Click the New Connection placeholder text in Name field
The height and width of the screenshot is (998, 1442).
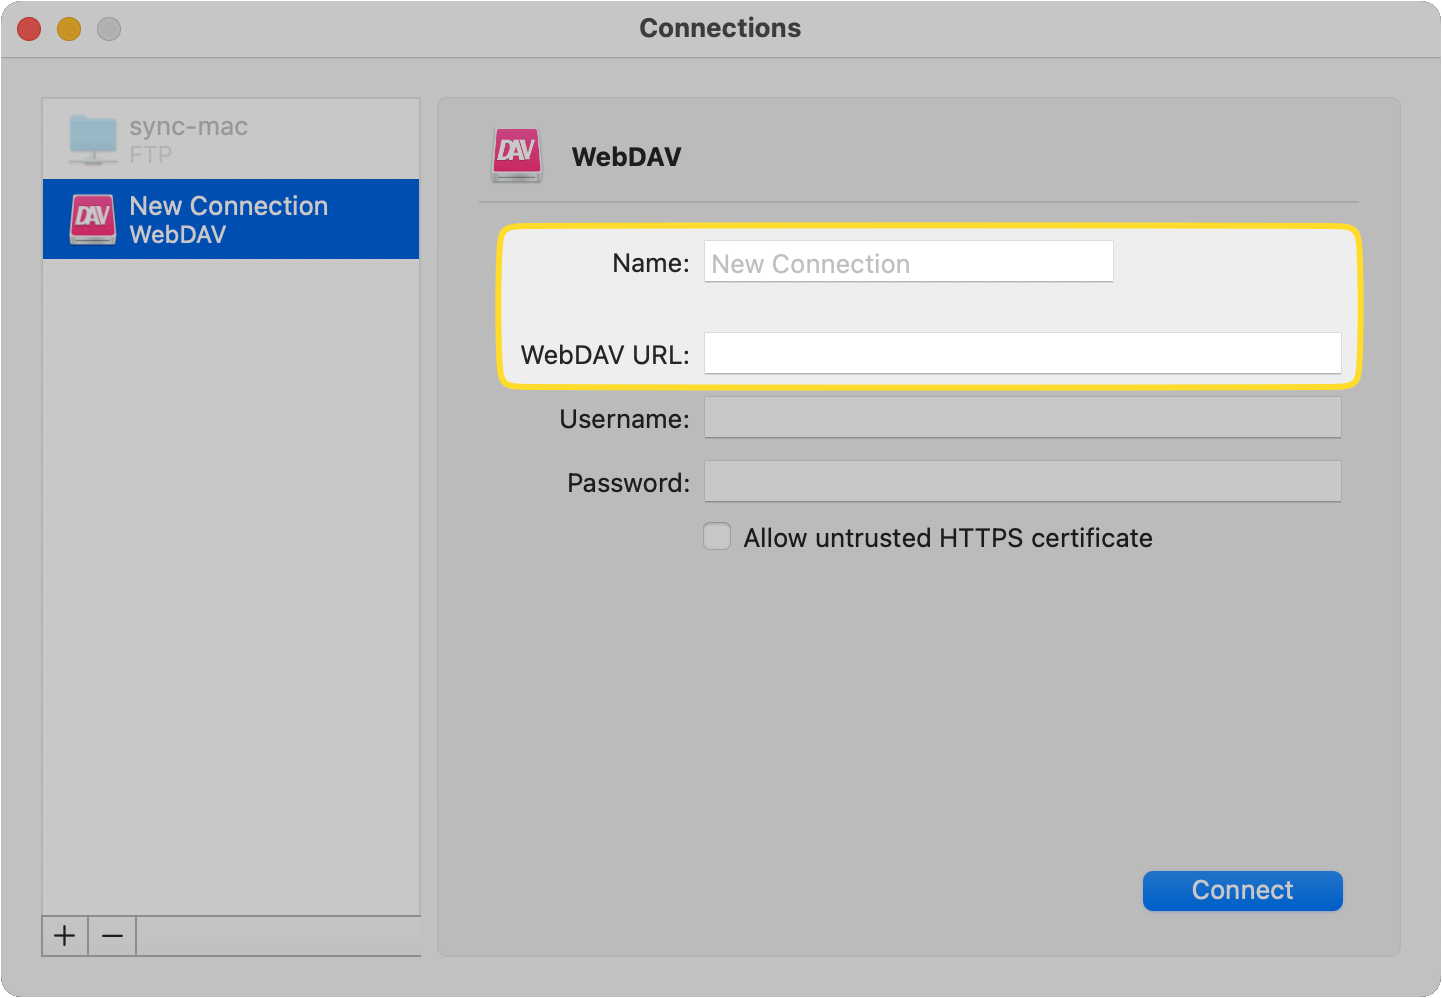click(809, 263)
